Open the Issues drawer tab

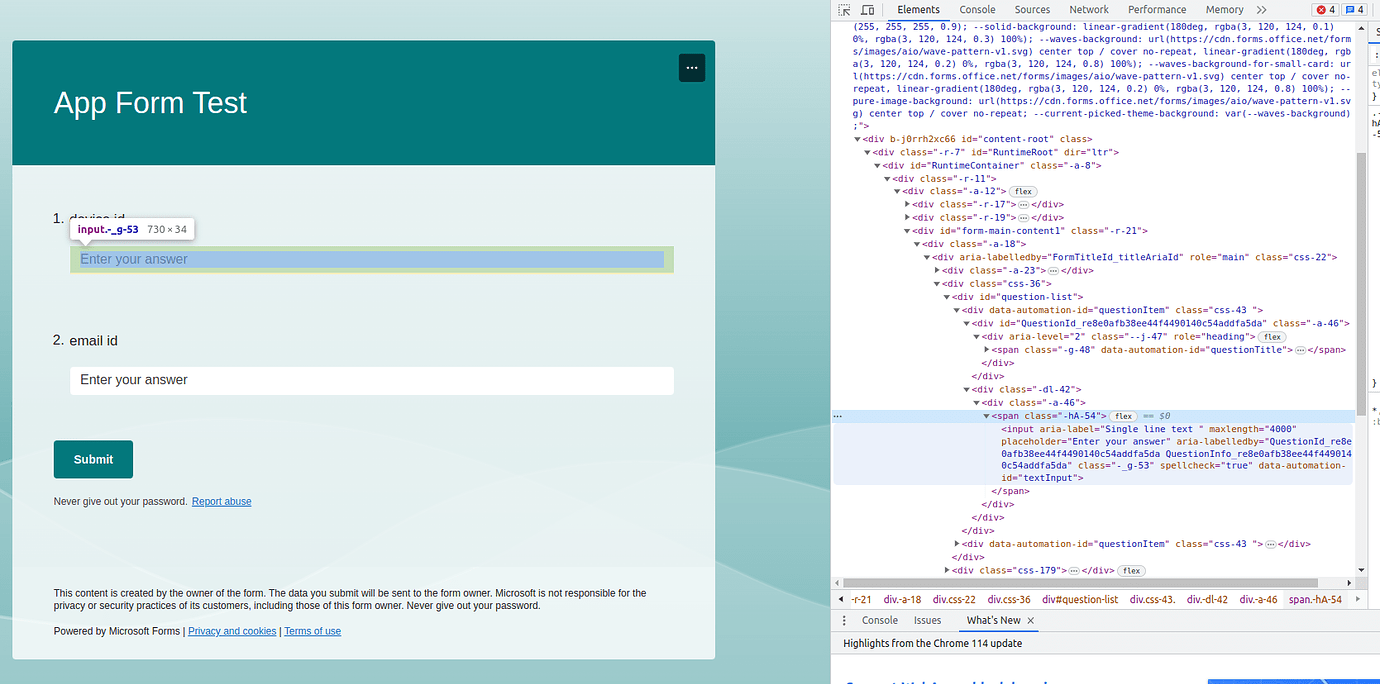pyautogui.click(x=927, y=620)
